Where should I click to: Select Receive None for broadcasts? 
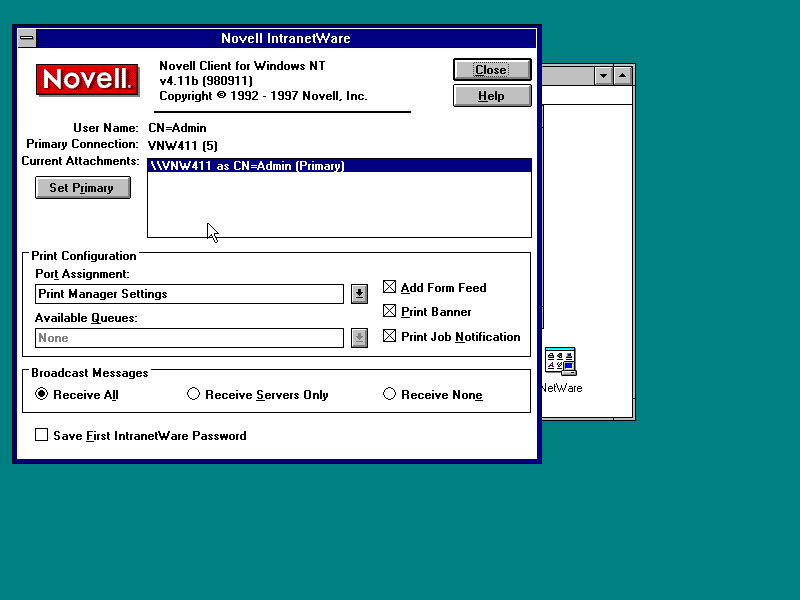389,394
